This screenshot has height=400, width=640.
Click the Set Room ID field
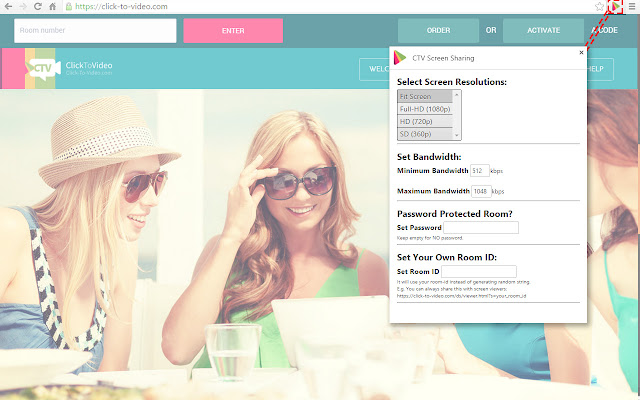(479, 271)
